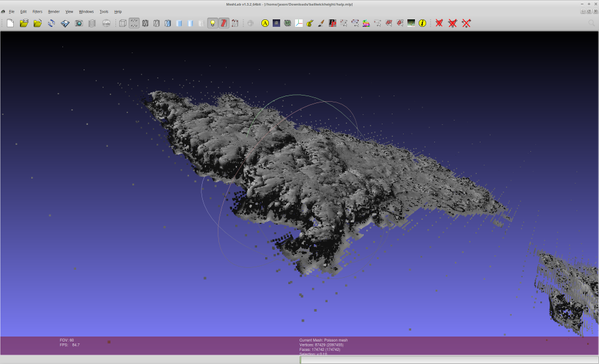This screenshot has height=364, width=599.
Task: Switch to wireframe render mode
Action: point(145,23)
